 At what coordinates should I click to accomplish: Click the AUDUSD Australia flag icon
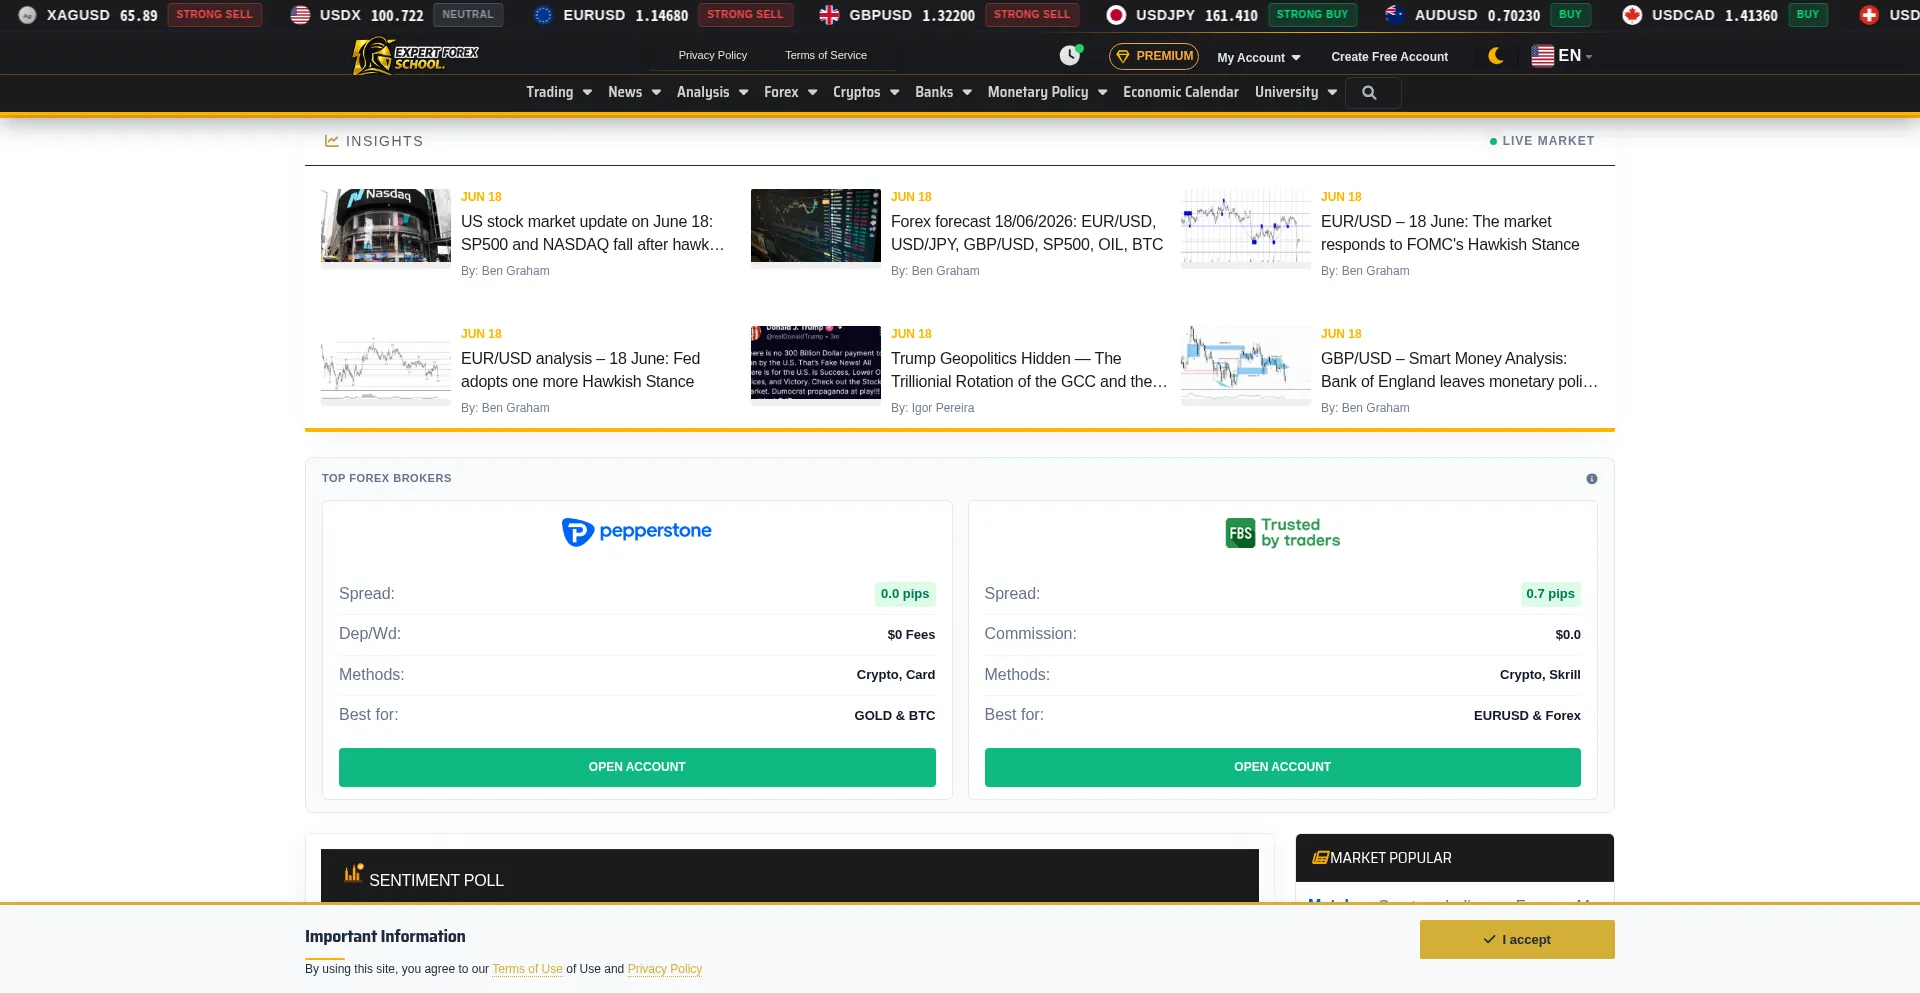pyautogui.click(x=1394, y=15)
